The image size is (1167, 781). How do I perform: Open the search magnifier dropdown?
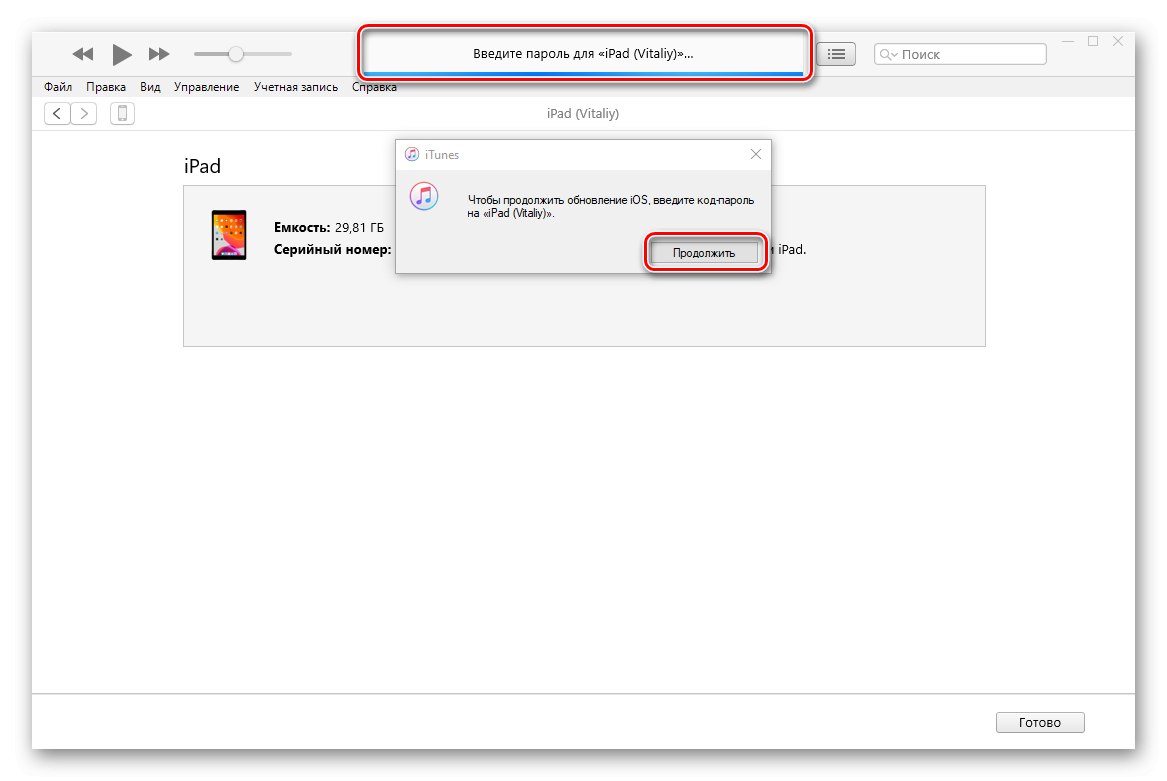coord(889,54)
